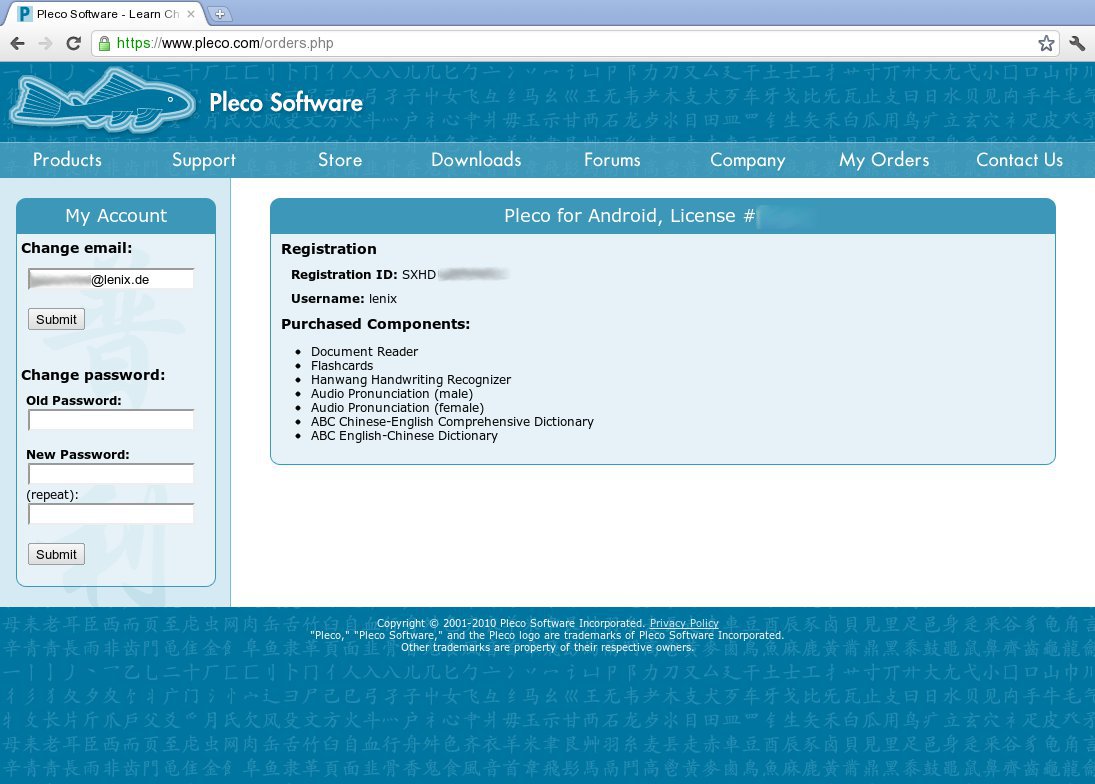
Task: Click the green SSL padlock icon
Action: 104,43
